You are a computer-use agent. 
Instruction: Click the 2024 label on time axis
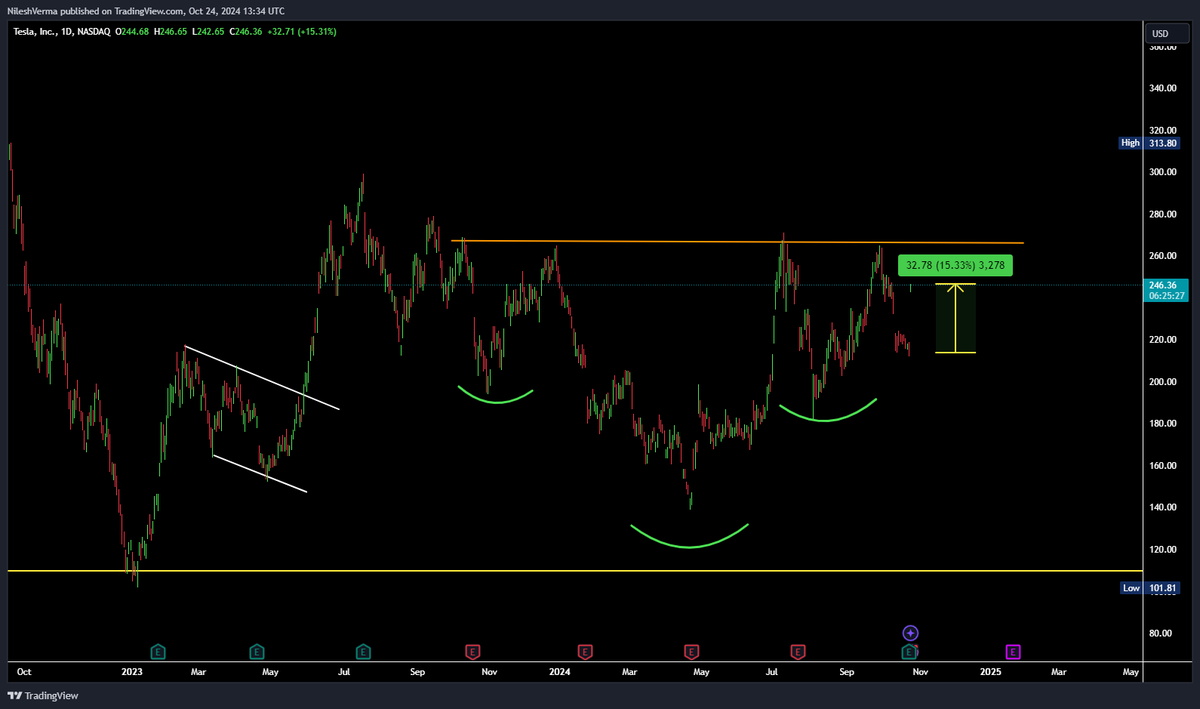pos(558,673)
